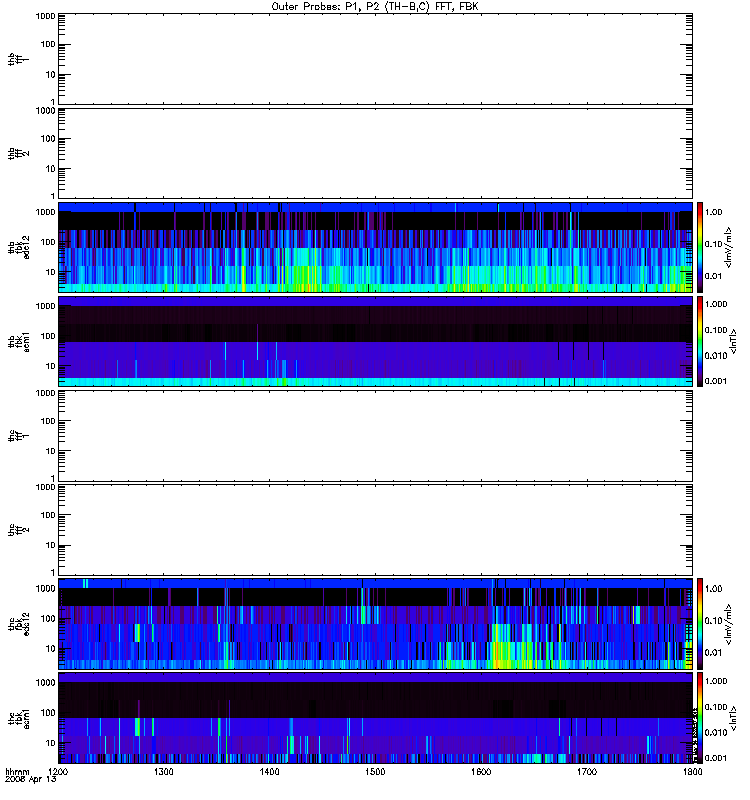
Task: Click the 0.01 value on the thc edc12 color bar
Action: [x=713, y=653]
